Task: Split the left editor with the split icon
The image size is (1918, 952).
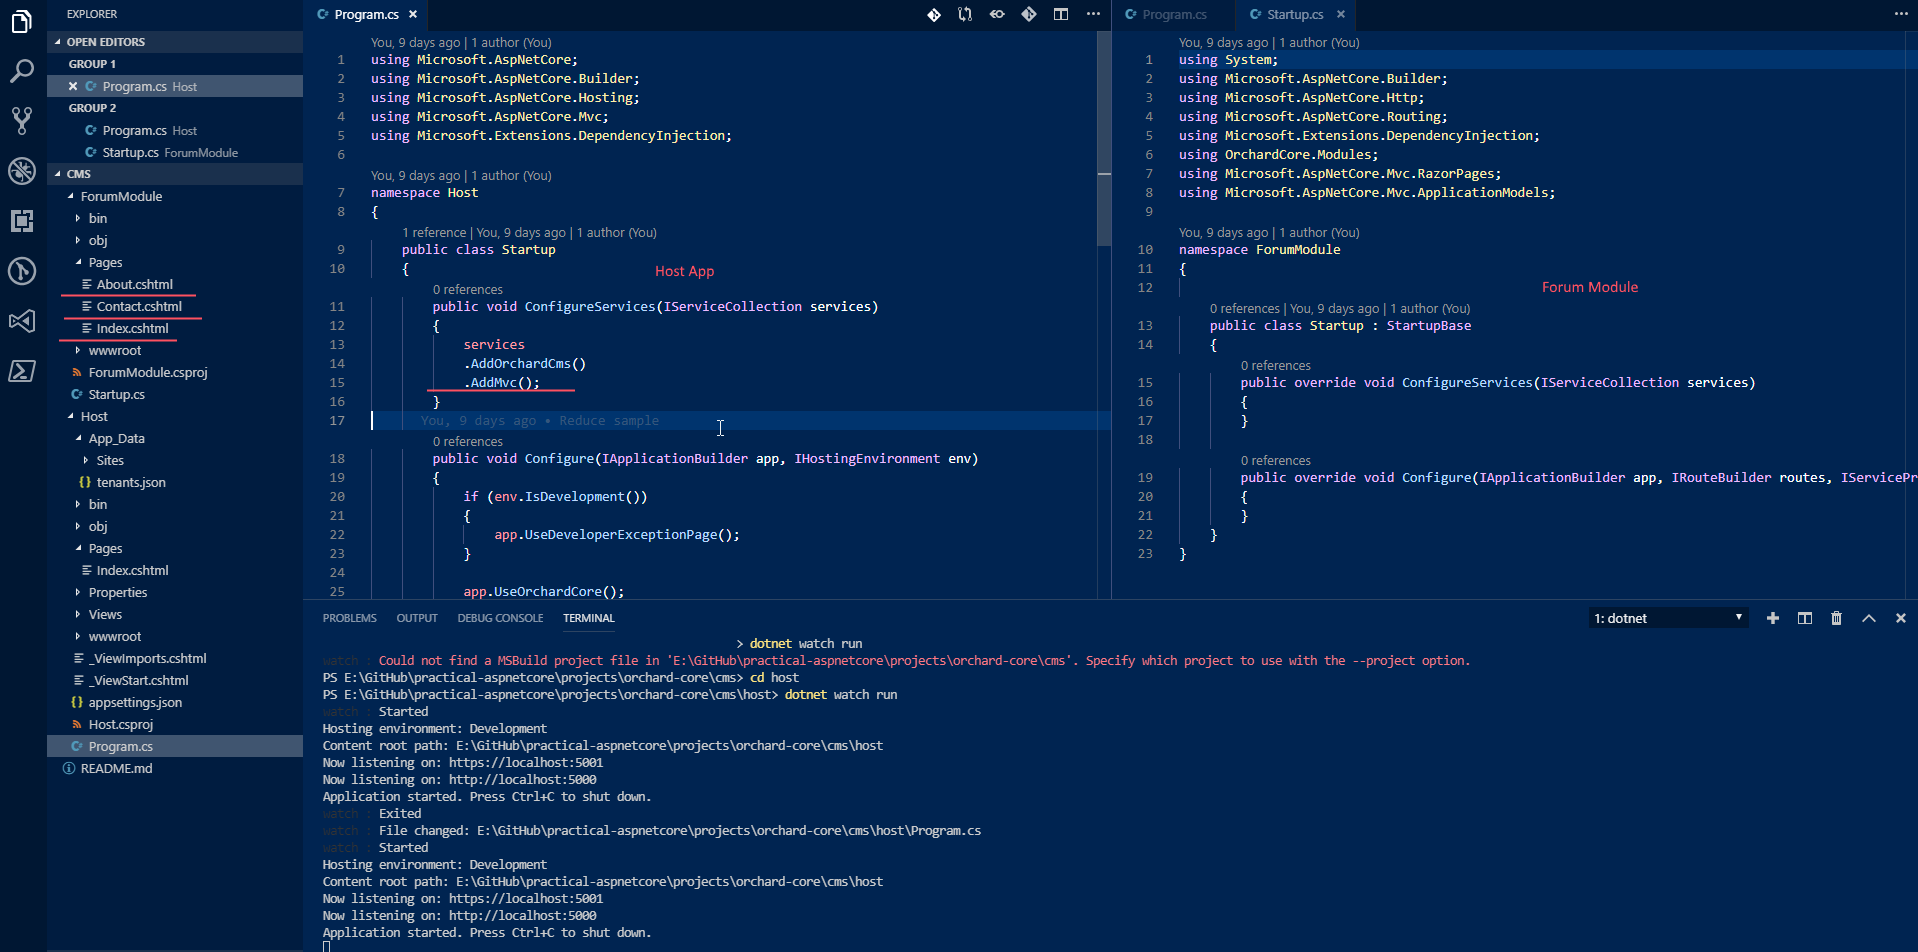Action: tap(1061, 14)
